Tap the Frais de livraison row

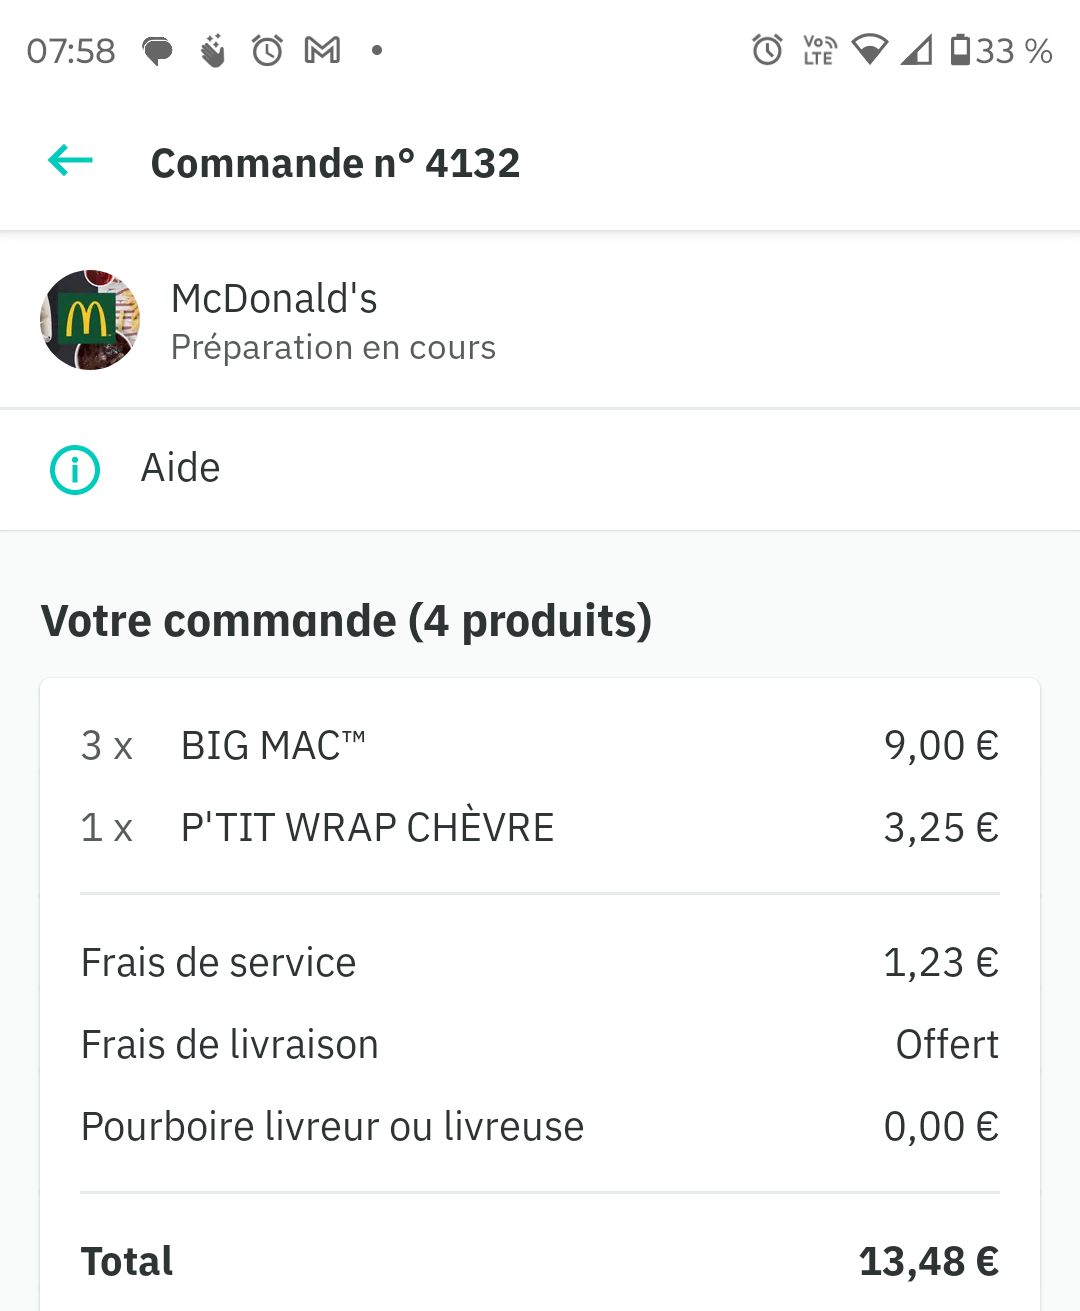pyautogui.click(x=540, y=1045)
